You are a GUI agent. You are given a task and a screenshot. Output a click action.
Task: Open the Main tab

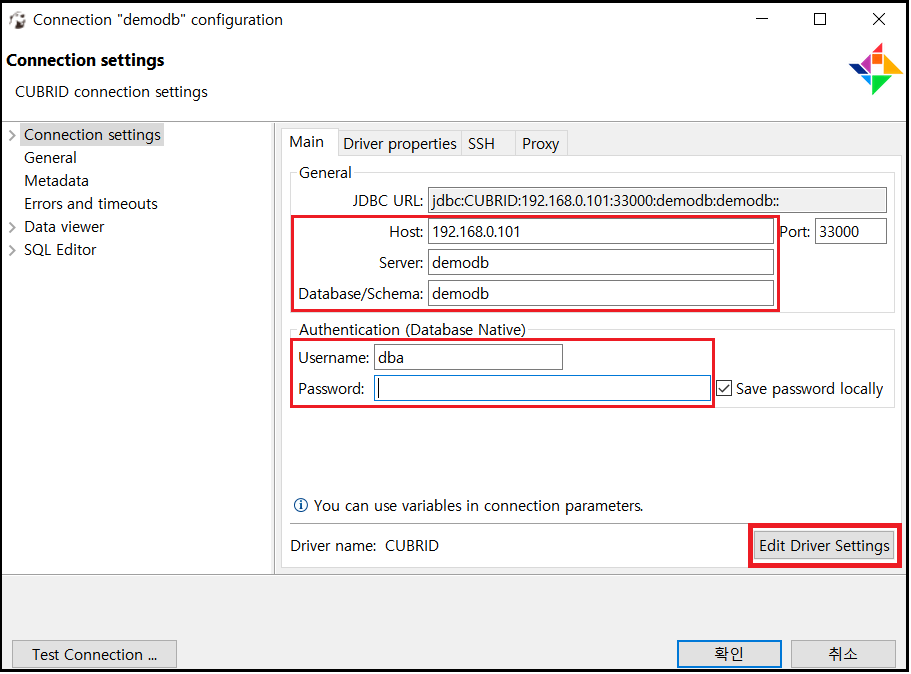(x=307, y=142)
